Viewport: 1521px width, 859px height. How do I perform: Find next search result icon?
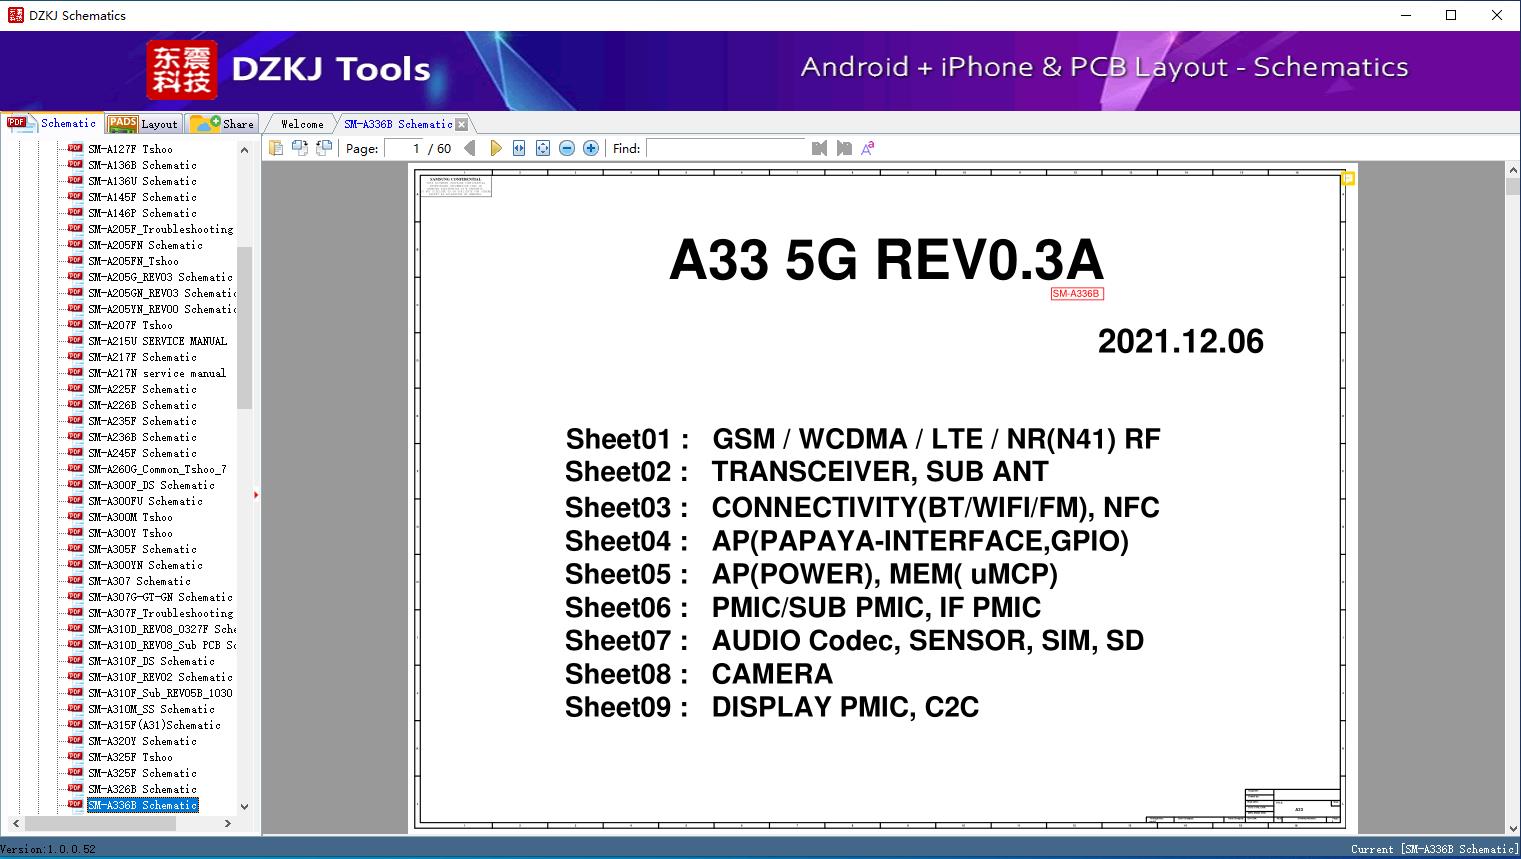coord(844,148)
